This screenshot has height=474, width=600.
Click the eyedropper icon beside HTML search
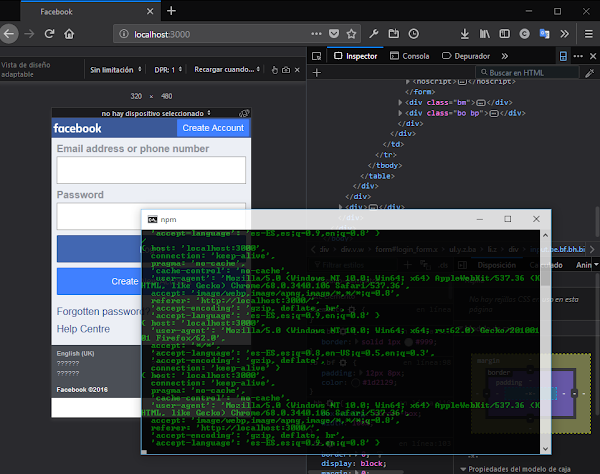pyautogui.click(x=590, y=73)
